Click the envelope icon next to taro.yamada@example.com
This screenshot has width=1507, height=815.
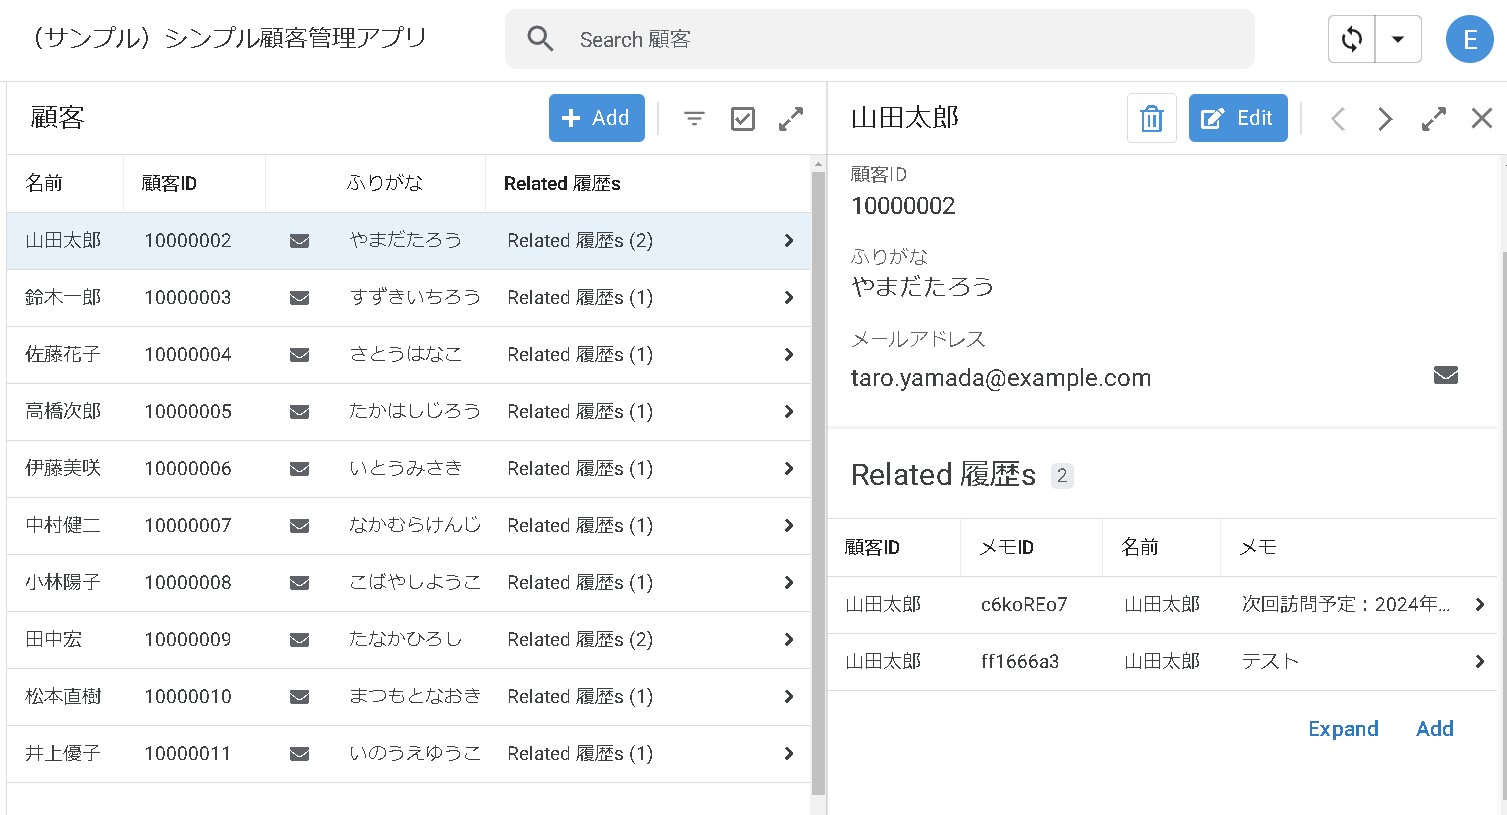point(1444,374)
